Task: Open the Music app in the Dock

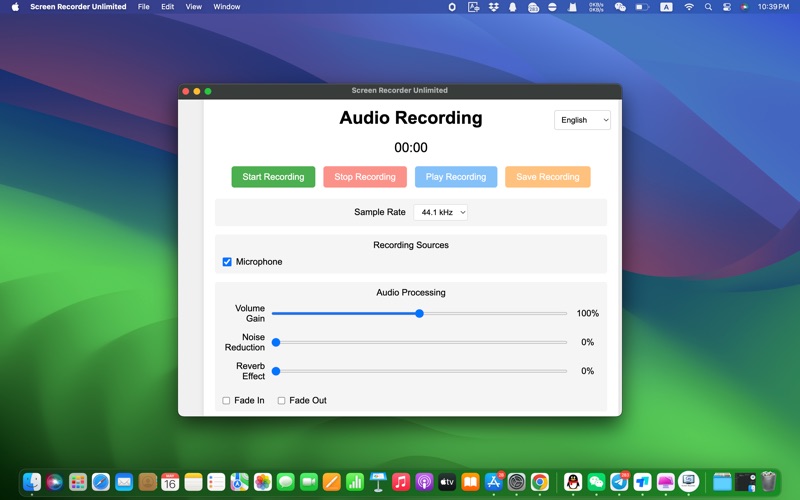Action: (401, 482)
